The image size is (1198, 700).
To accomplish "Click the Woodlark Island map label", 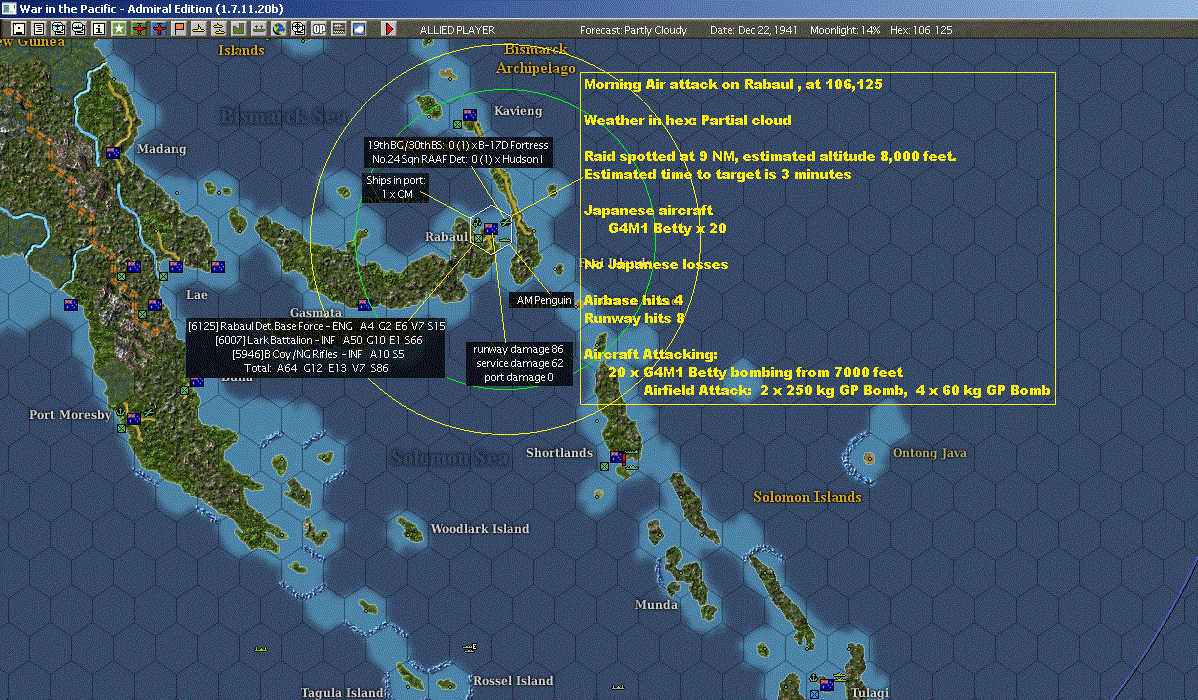I will pos(480,529).
